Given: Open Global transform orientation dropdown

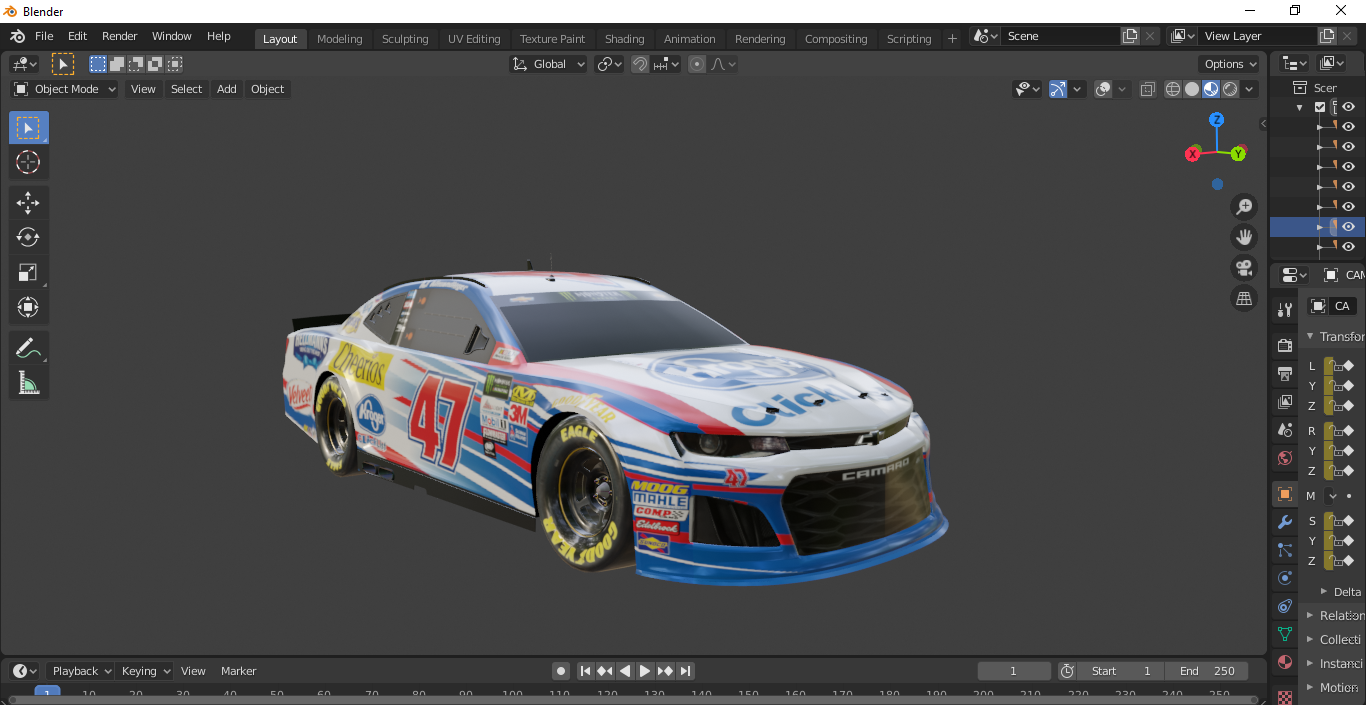Looking at the screenshot, I should click(x=548, y=64).
